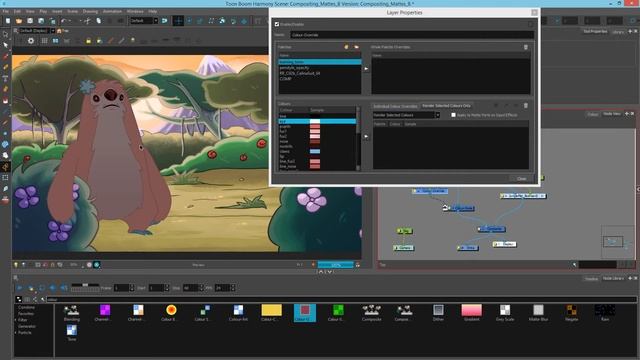Image resolution: width=640 pixels, height=360 pixels.
Task: Open the Windows menu
Action: pos(135,11)
